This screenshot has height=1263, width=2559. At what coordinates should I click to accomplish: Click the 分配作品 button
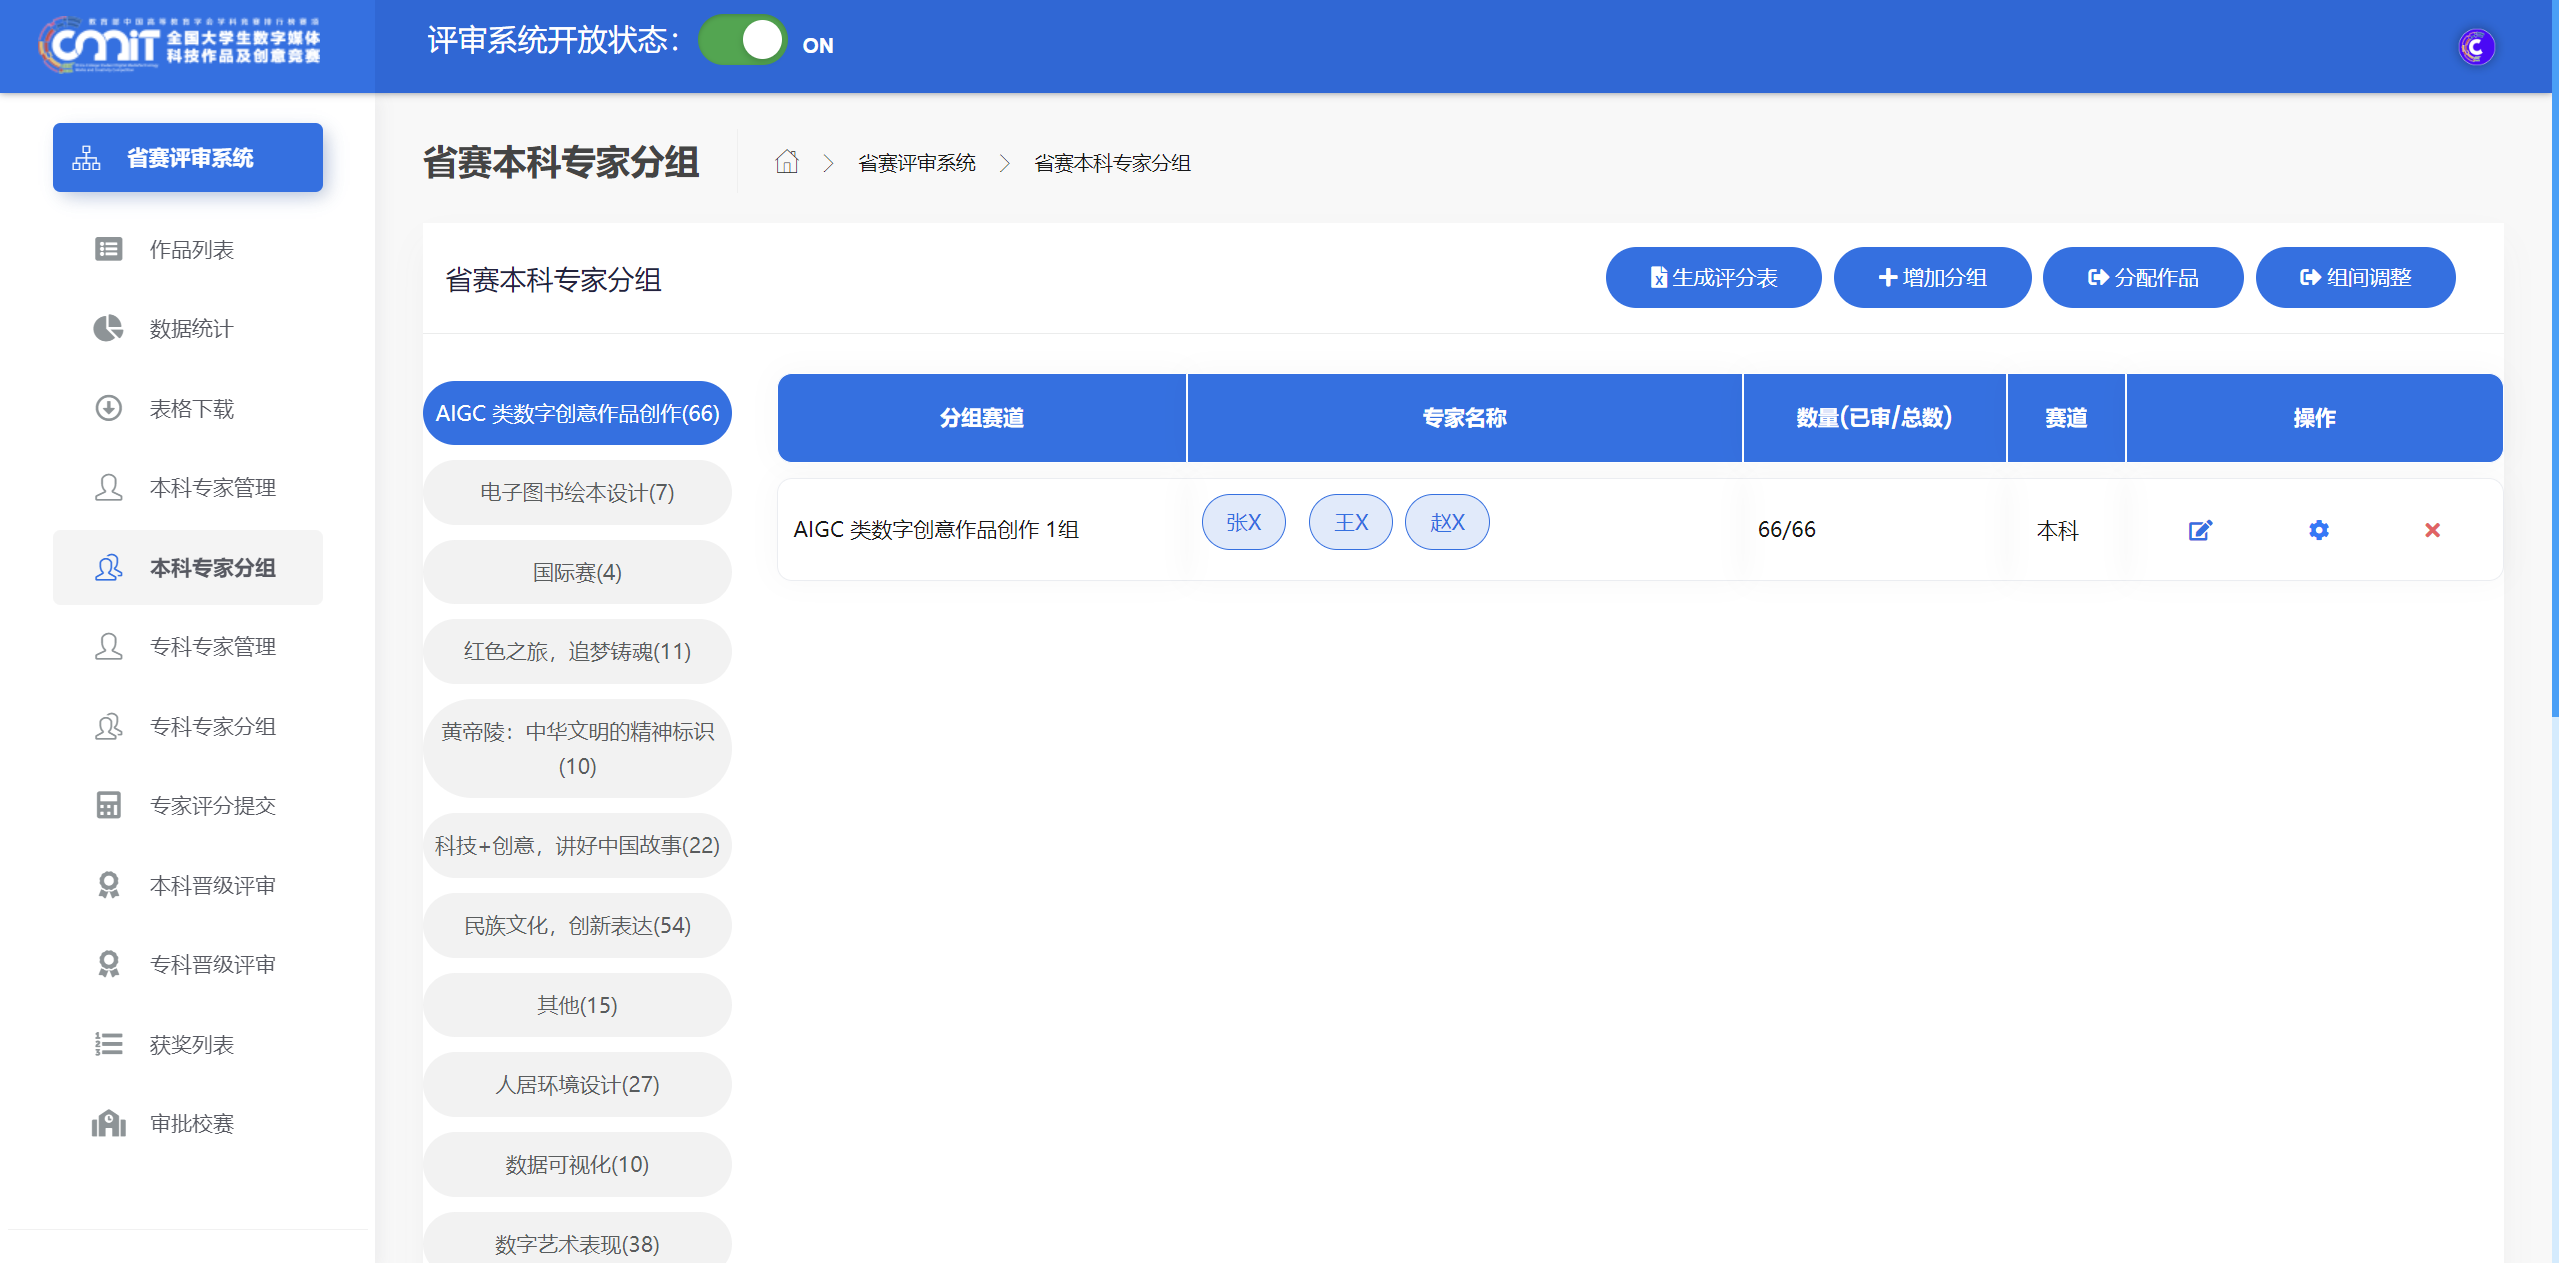[x=2142, y=278]
